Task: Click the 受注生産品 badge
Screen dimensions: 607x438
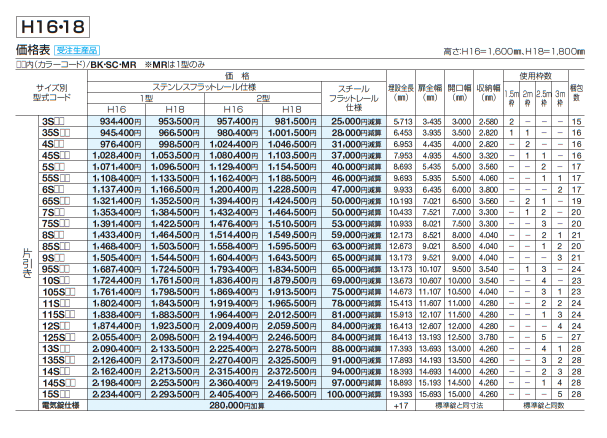Action: coord(77,50)
